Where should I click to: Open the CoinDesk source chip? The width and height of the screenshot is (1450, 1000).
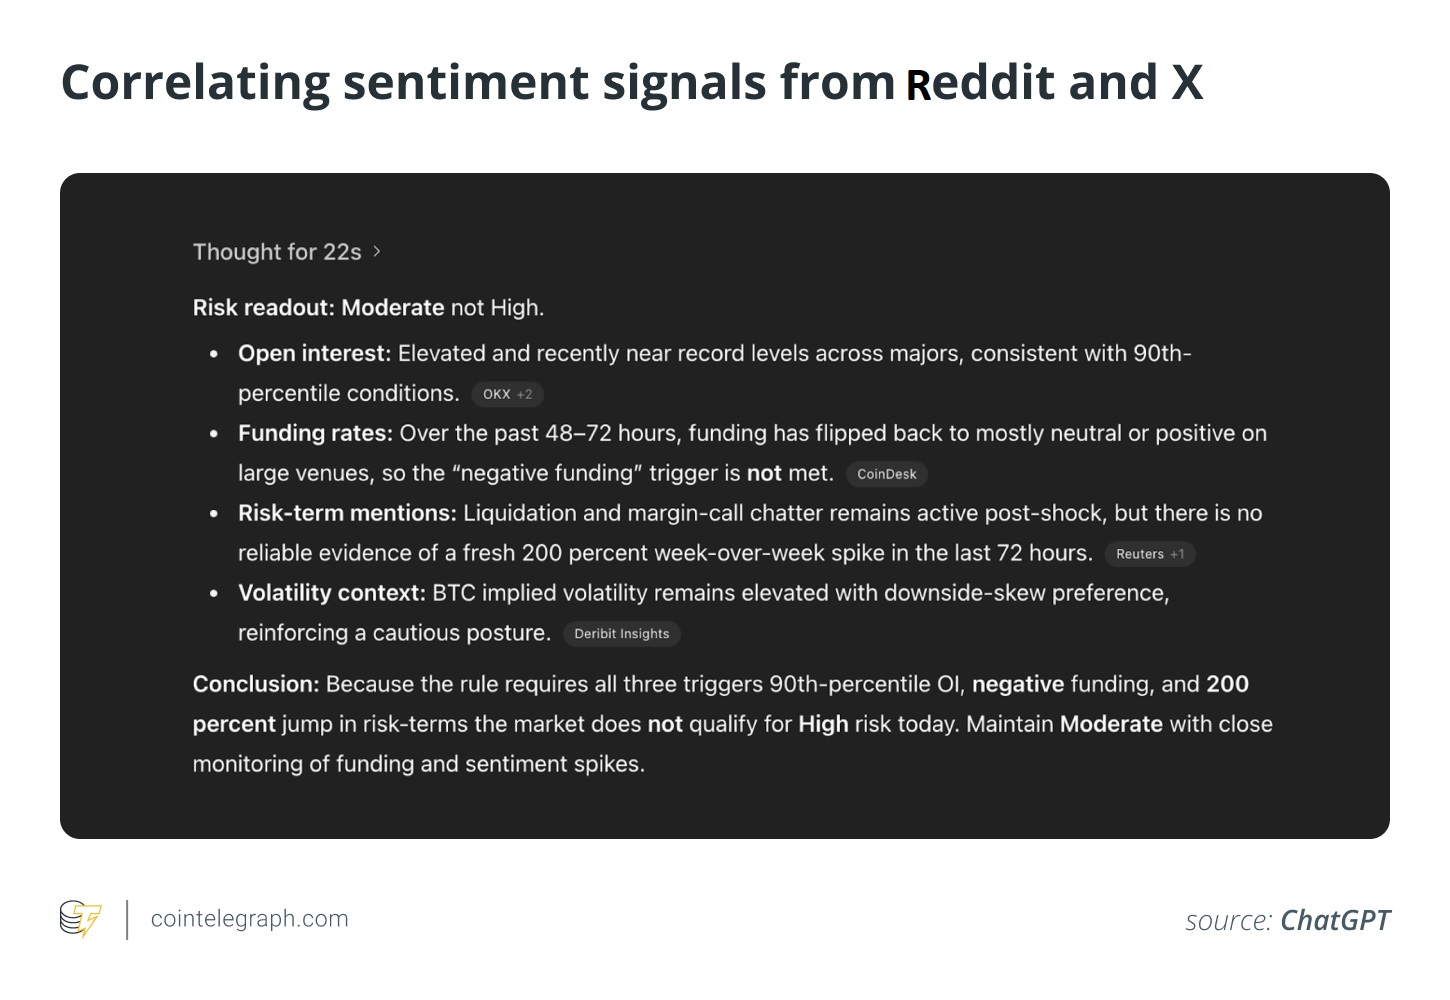click(886, 474)
